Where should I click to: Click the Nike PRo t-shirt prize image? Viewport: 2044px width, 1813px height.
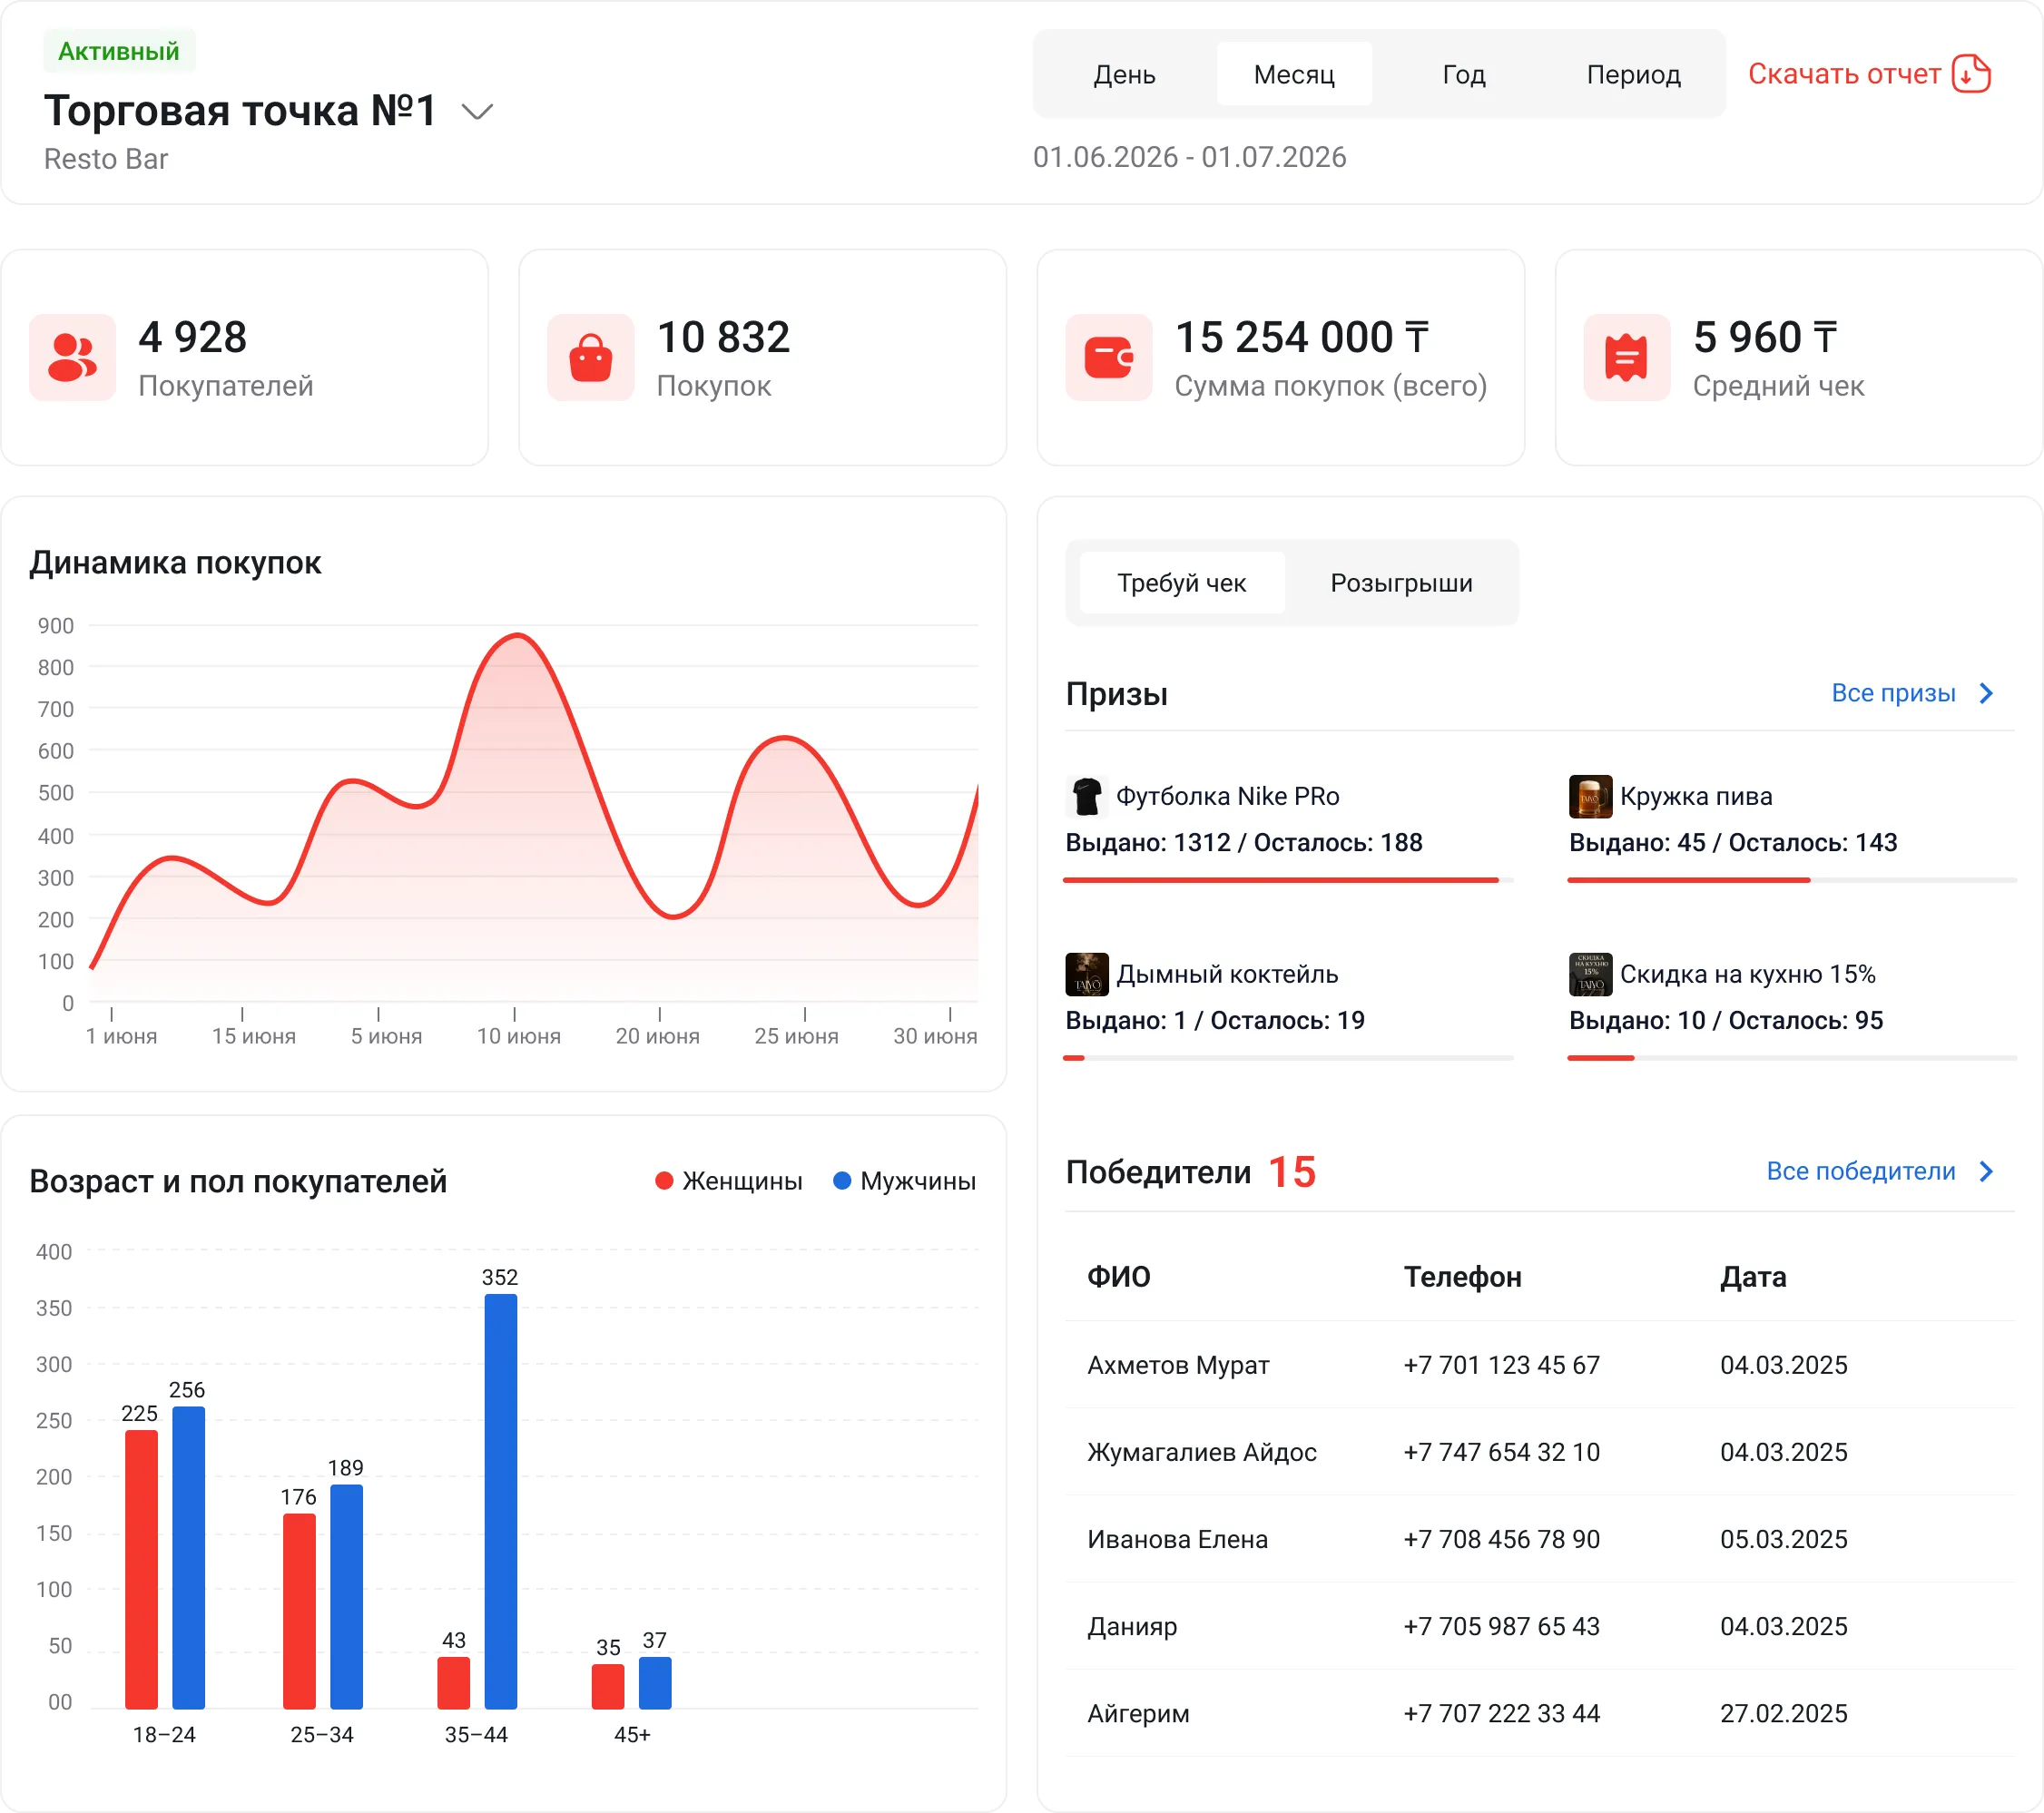[x=1087, y=796]
